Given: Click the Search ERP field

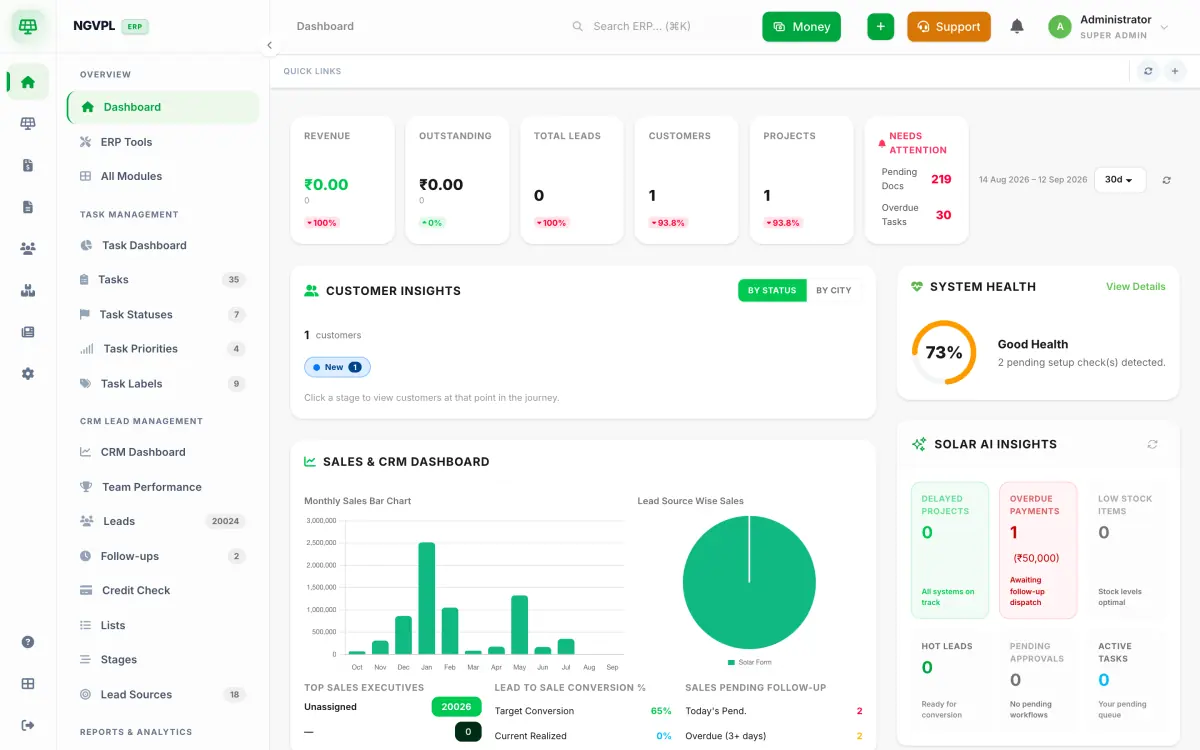Looking at the screenshot, I should point(655,27).
